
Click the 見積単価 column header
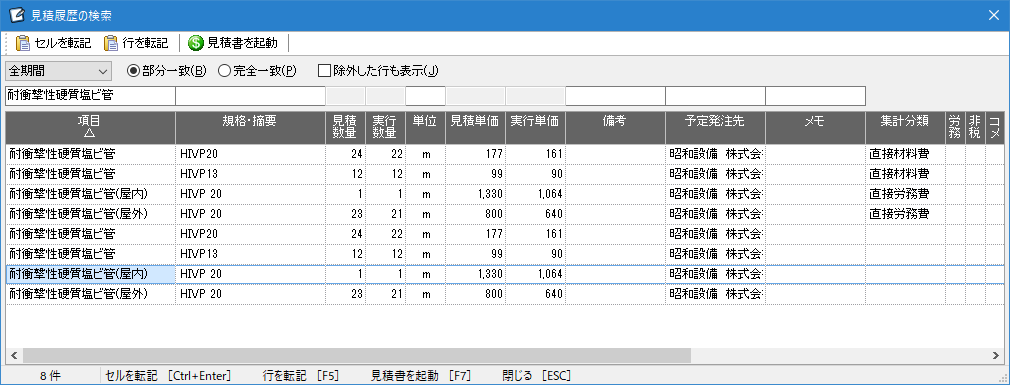point(475,127)
